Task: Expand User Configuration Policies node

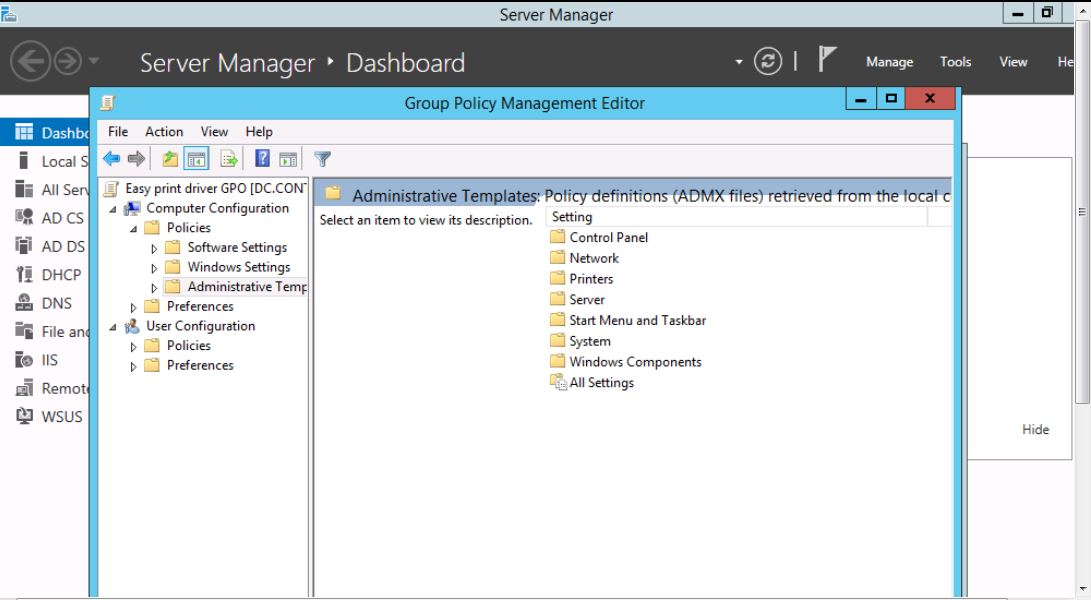Action: 134,347
